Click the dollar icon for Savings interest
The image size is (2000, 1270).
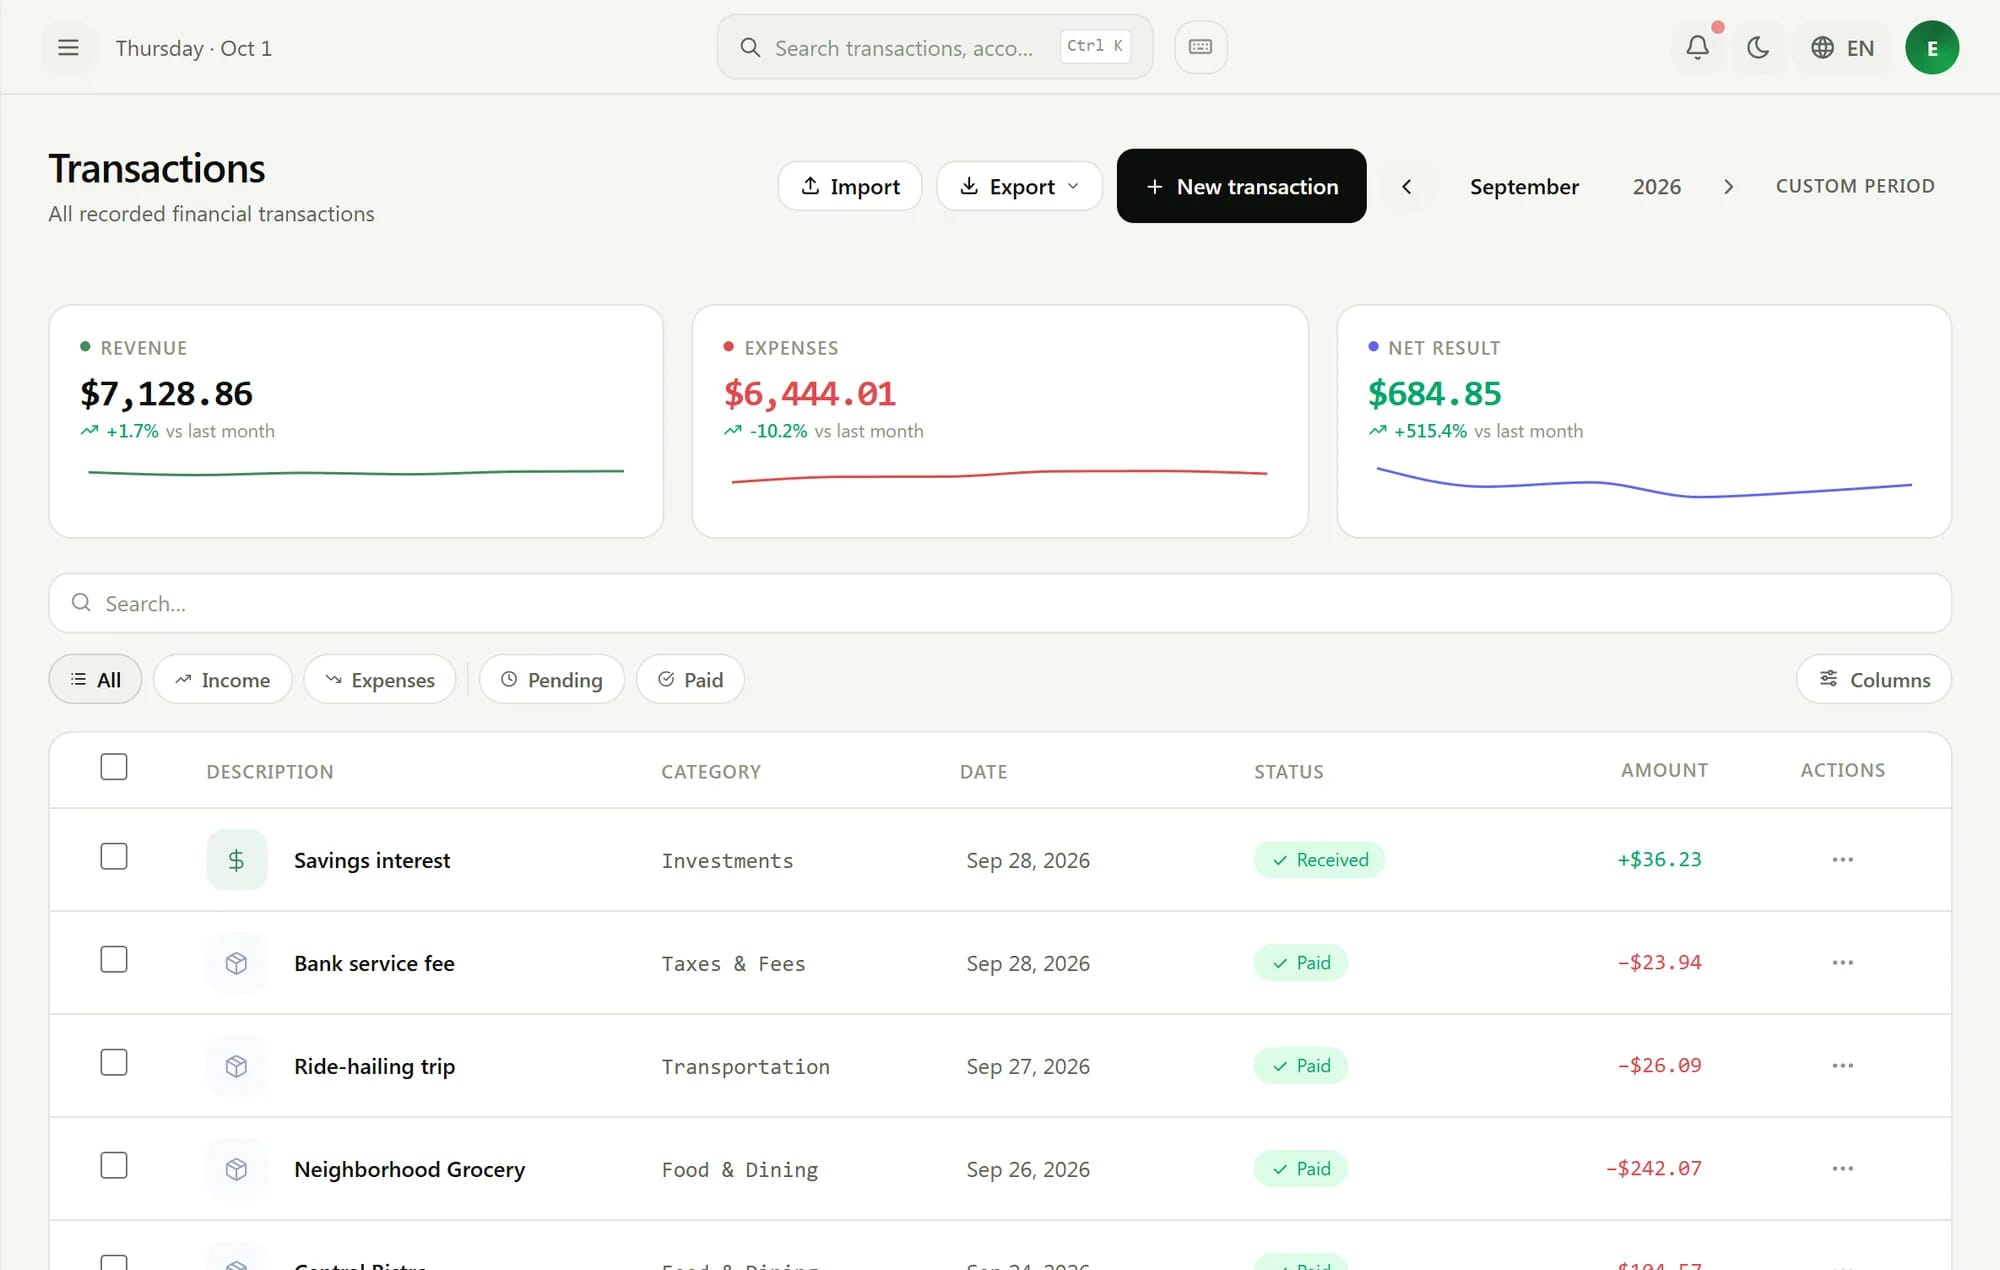tap(237, 860)
